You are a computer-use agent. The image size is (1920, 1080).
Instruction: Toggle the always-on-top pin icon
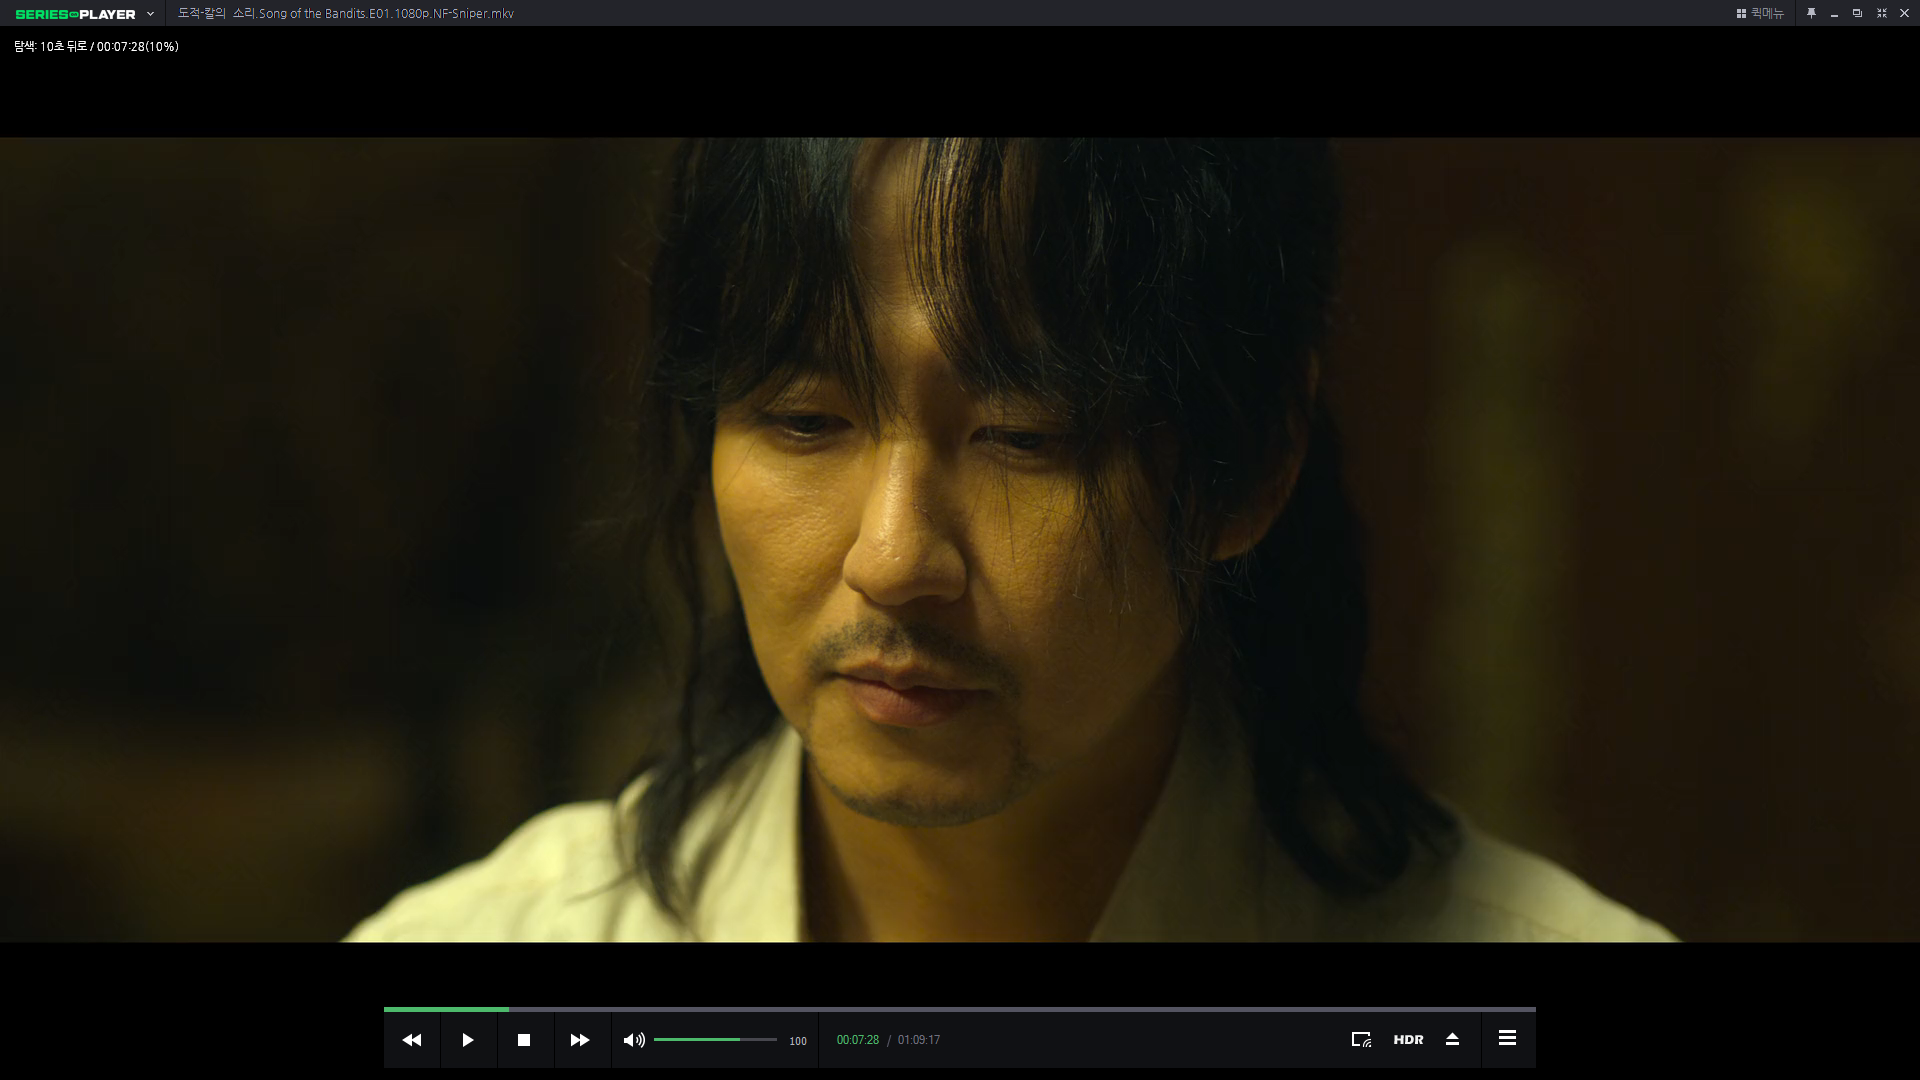click(x=1811, y=14)
